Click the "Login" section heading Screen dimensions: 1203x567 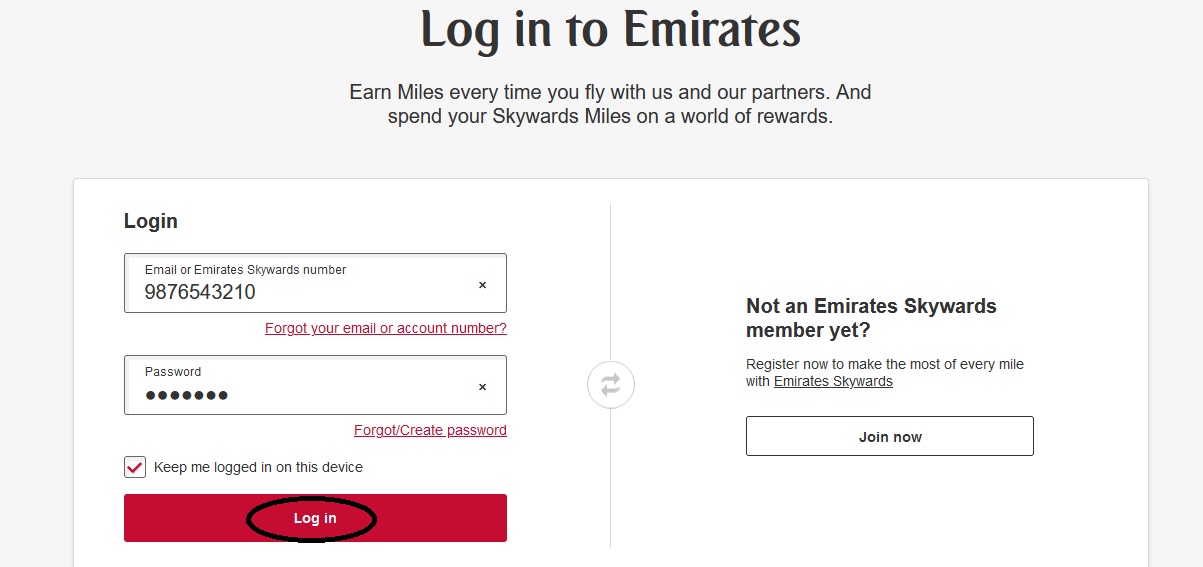(x=151, y=221)
